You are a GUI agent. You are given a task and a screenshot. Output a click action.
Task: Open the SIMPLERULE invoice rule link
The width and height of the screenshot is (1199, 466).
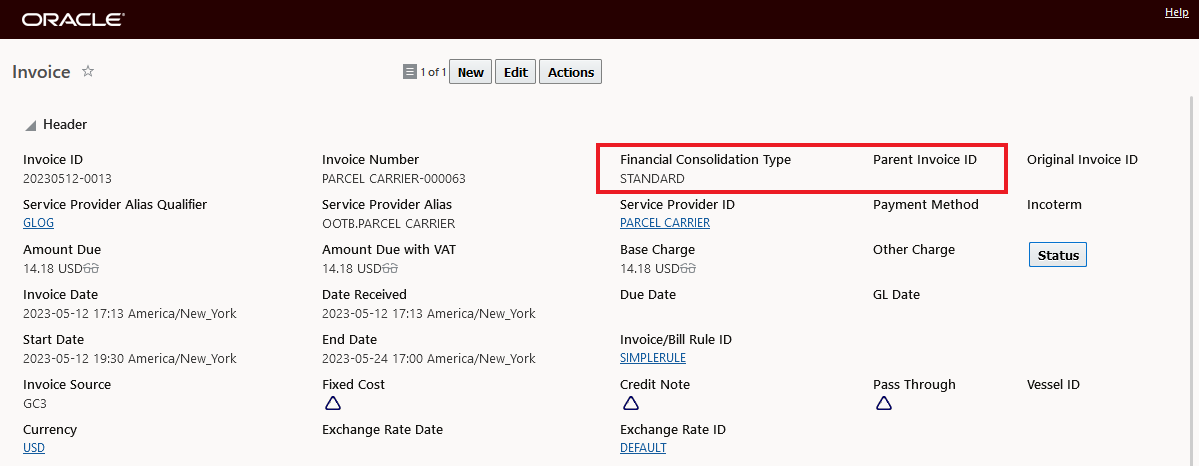click(653, 358)
